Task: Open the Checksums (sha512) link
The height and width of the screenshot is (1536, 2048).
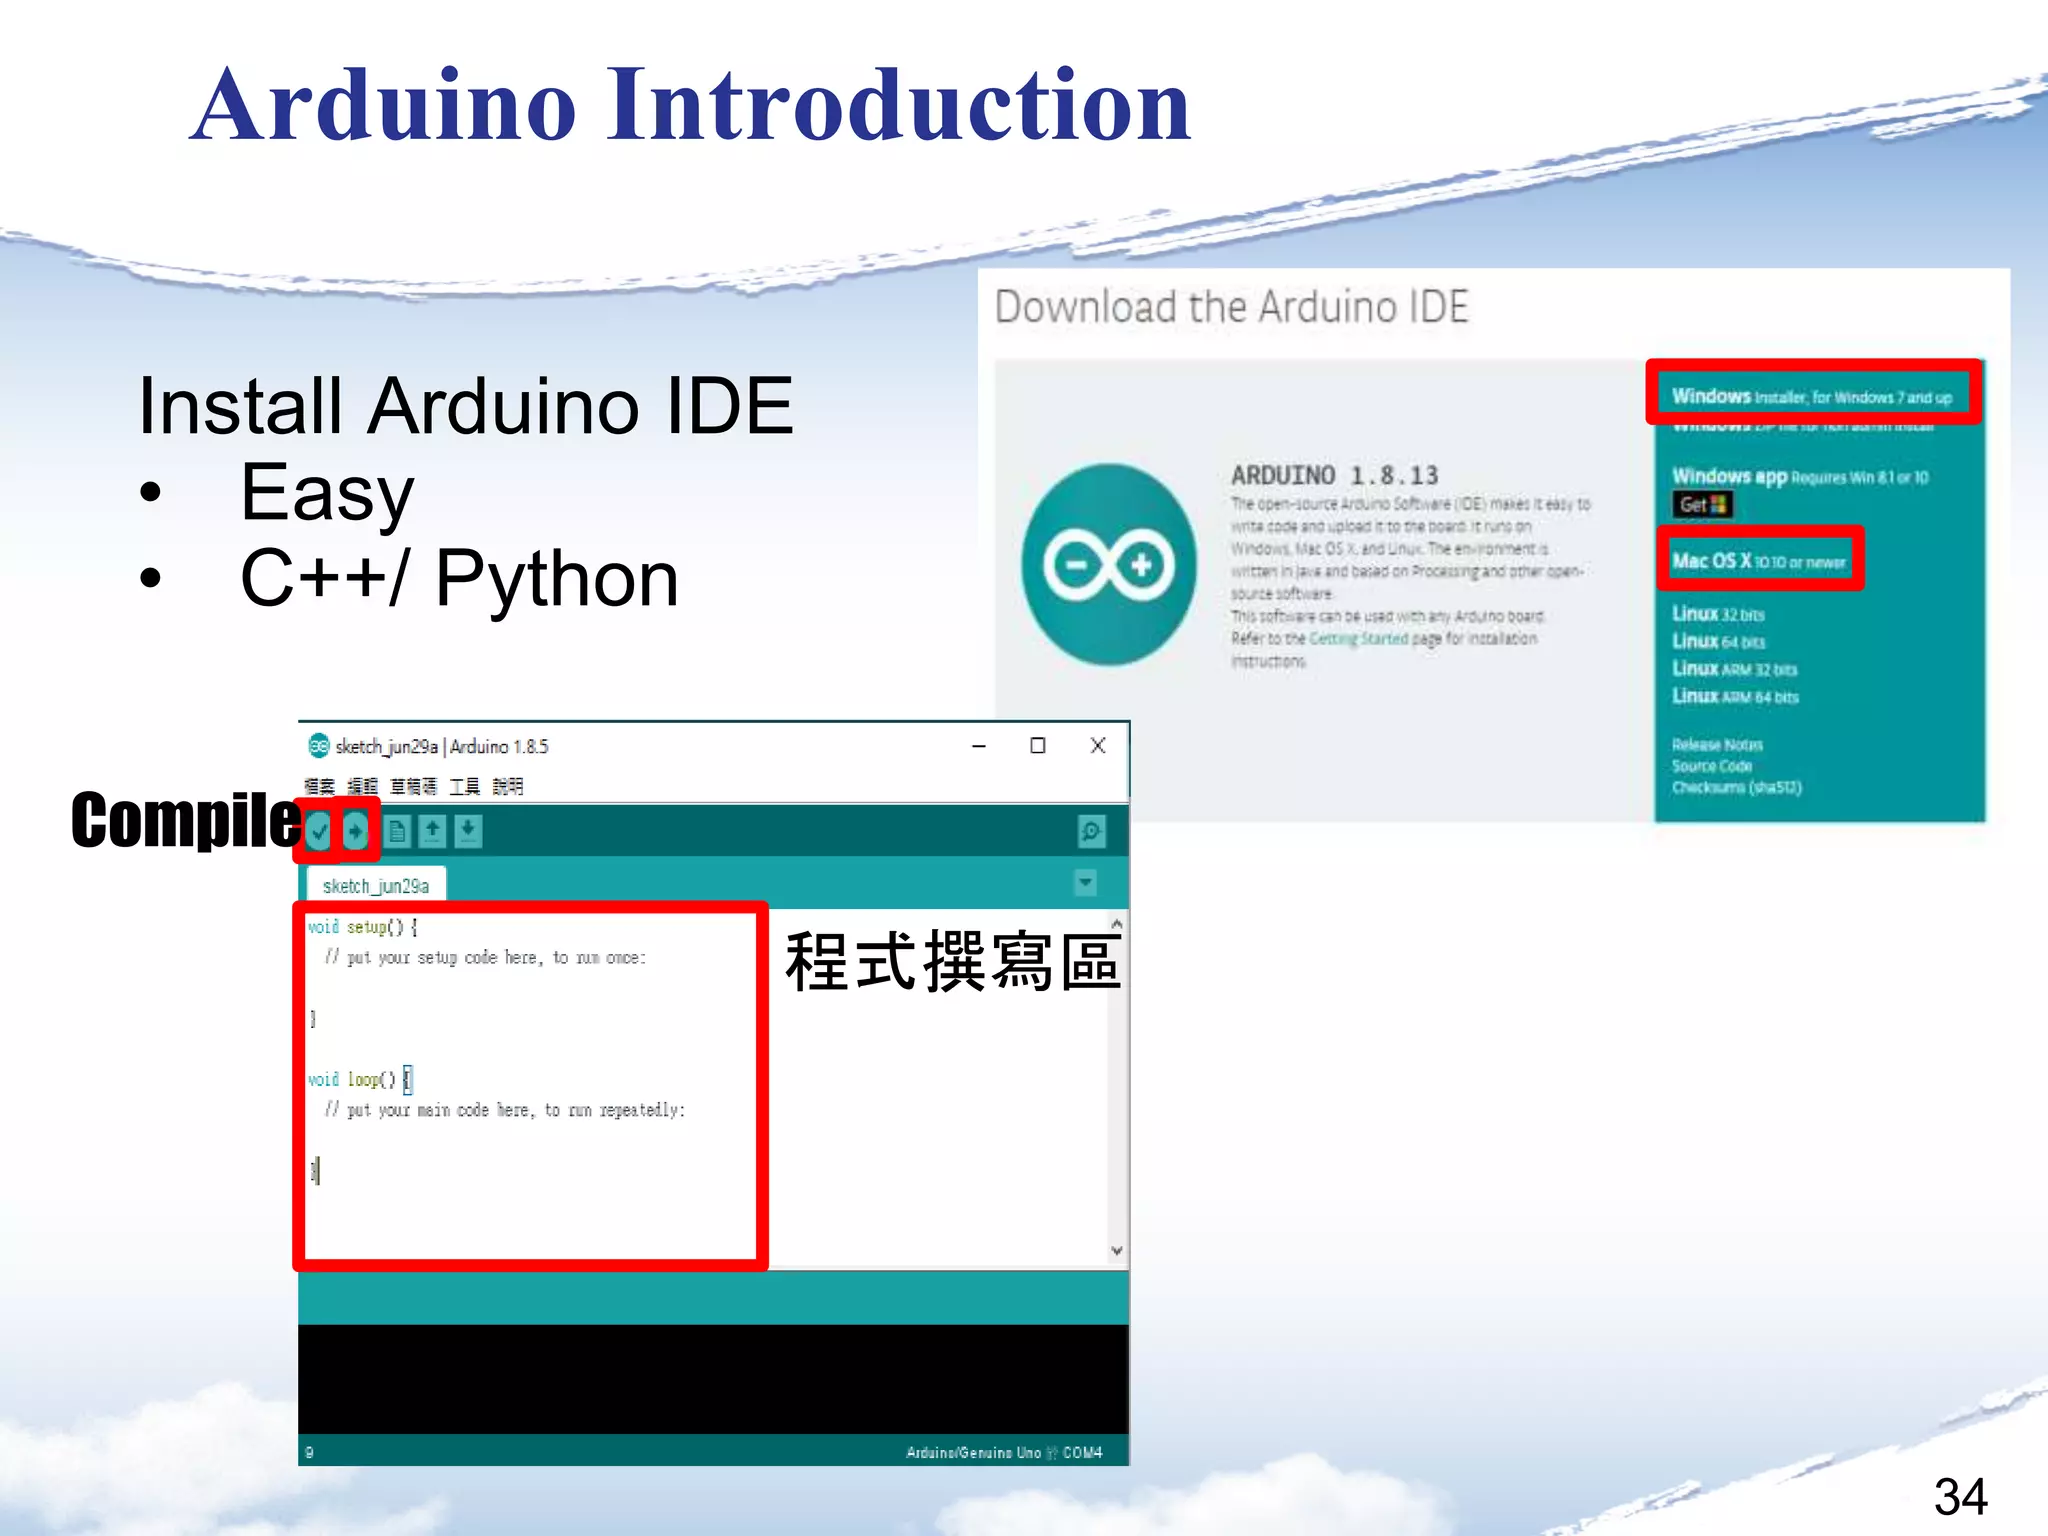Action: coord(1736,787)
